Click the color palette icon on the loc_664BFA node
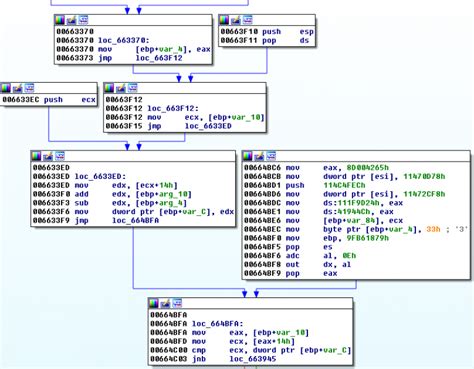 click(154, 304)
